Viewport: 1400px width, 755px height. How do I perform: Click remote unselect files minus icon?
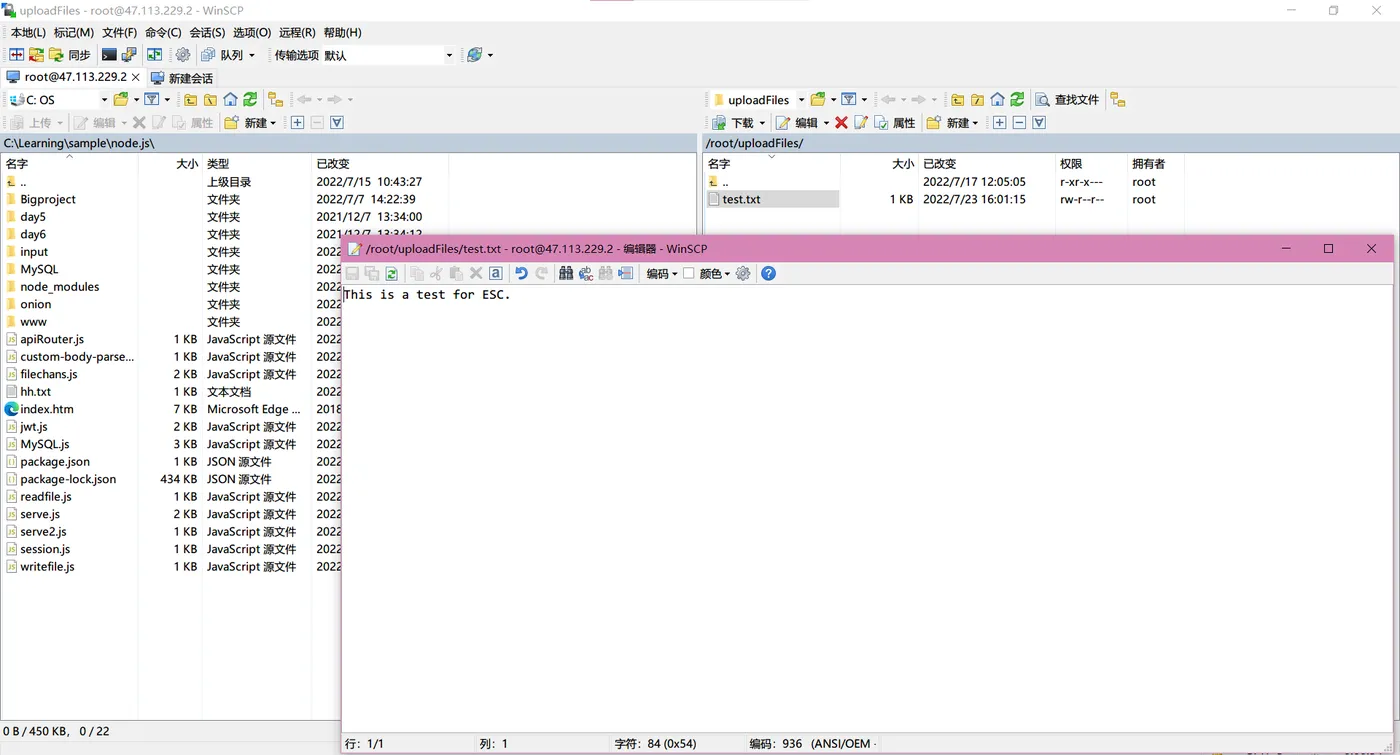1019,122
